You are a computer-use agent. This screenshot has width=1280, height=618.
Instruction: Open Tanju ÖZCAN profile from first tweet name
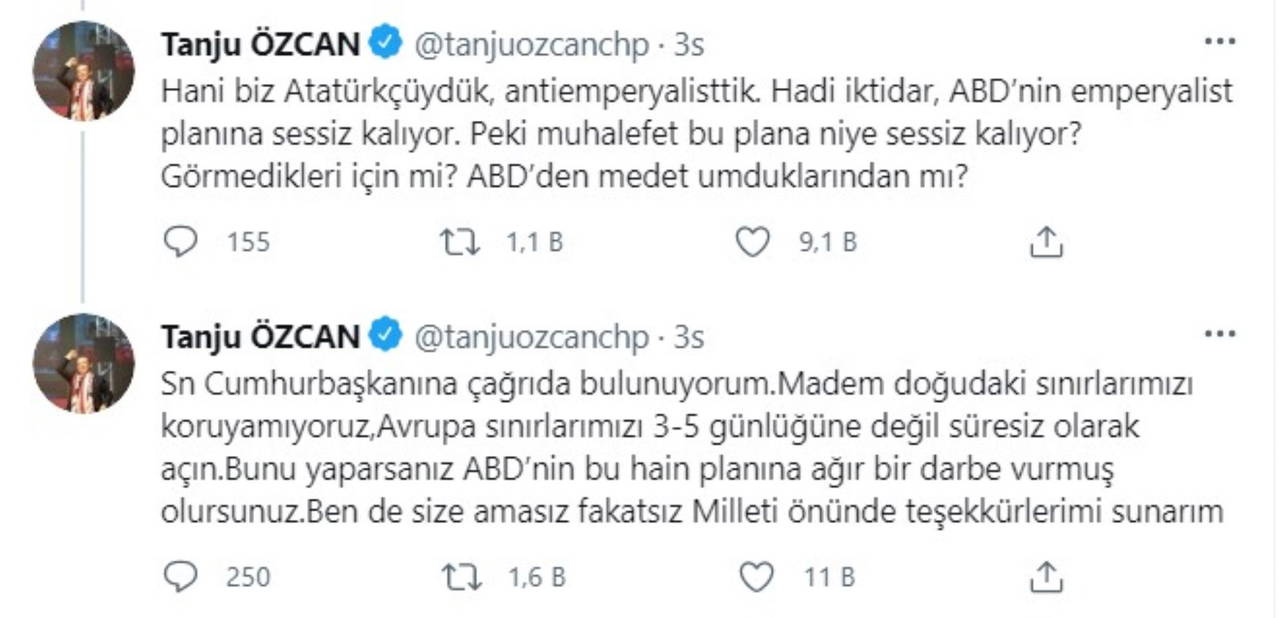point(260,44)
